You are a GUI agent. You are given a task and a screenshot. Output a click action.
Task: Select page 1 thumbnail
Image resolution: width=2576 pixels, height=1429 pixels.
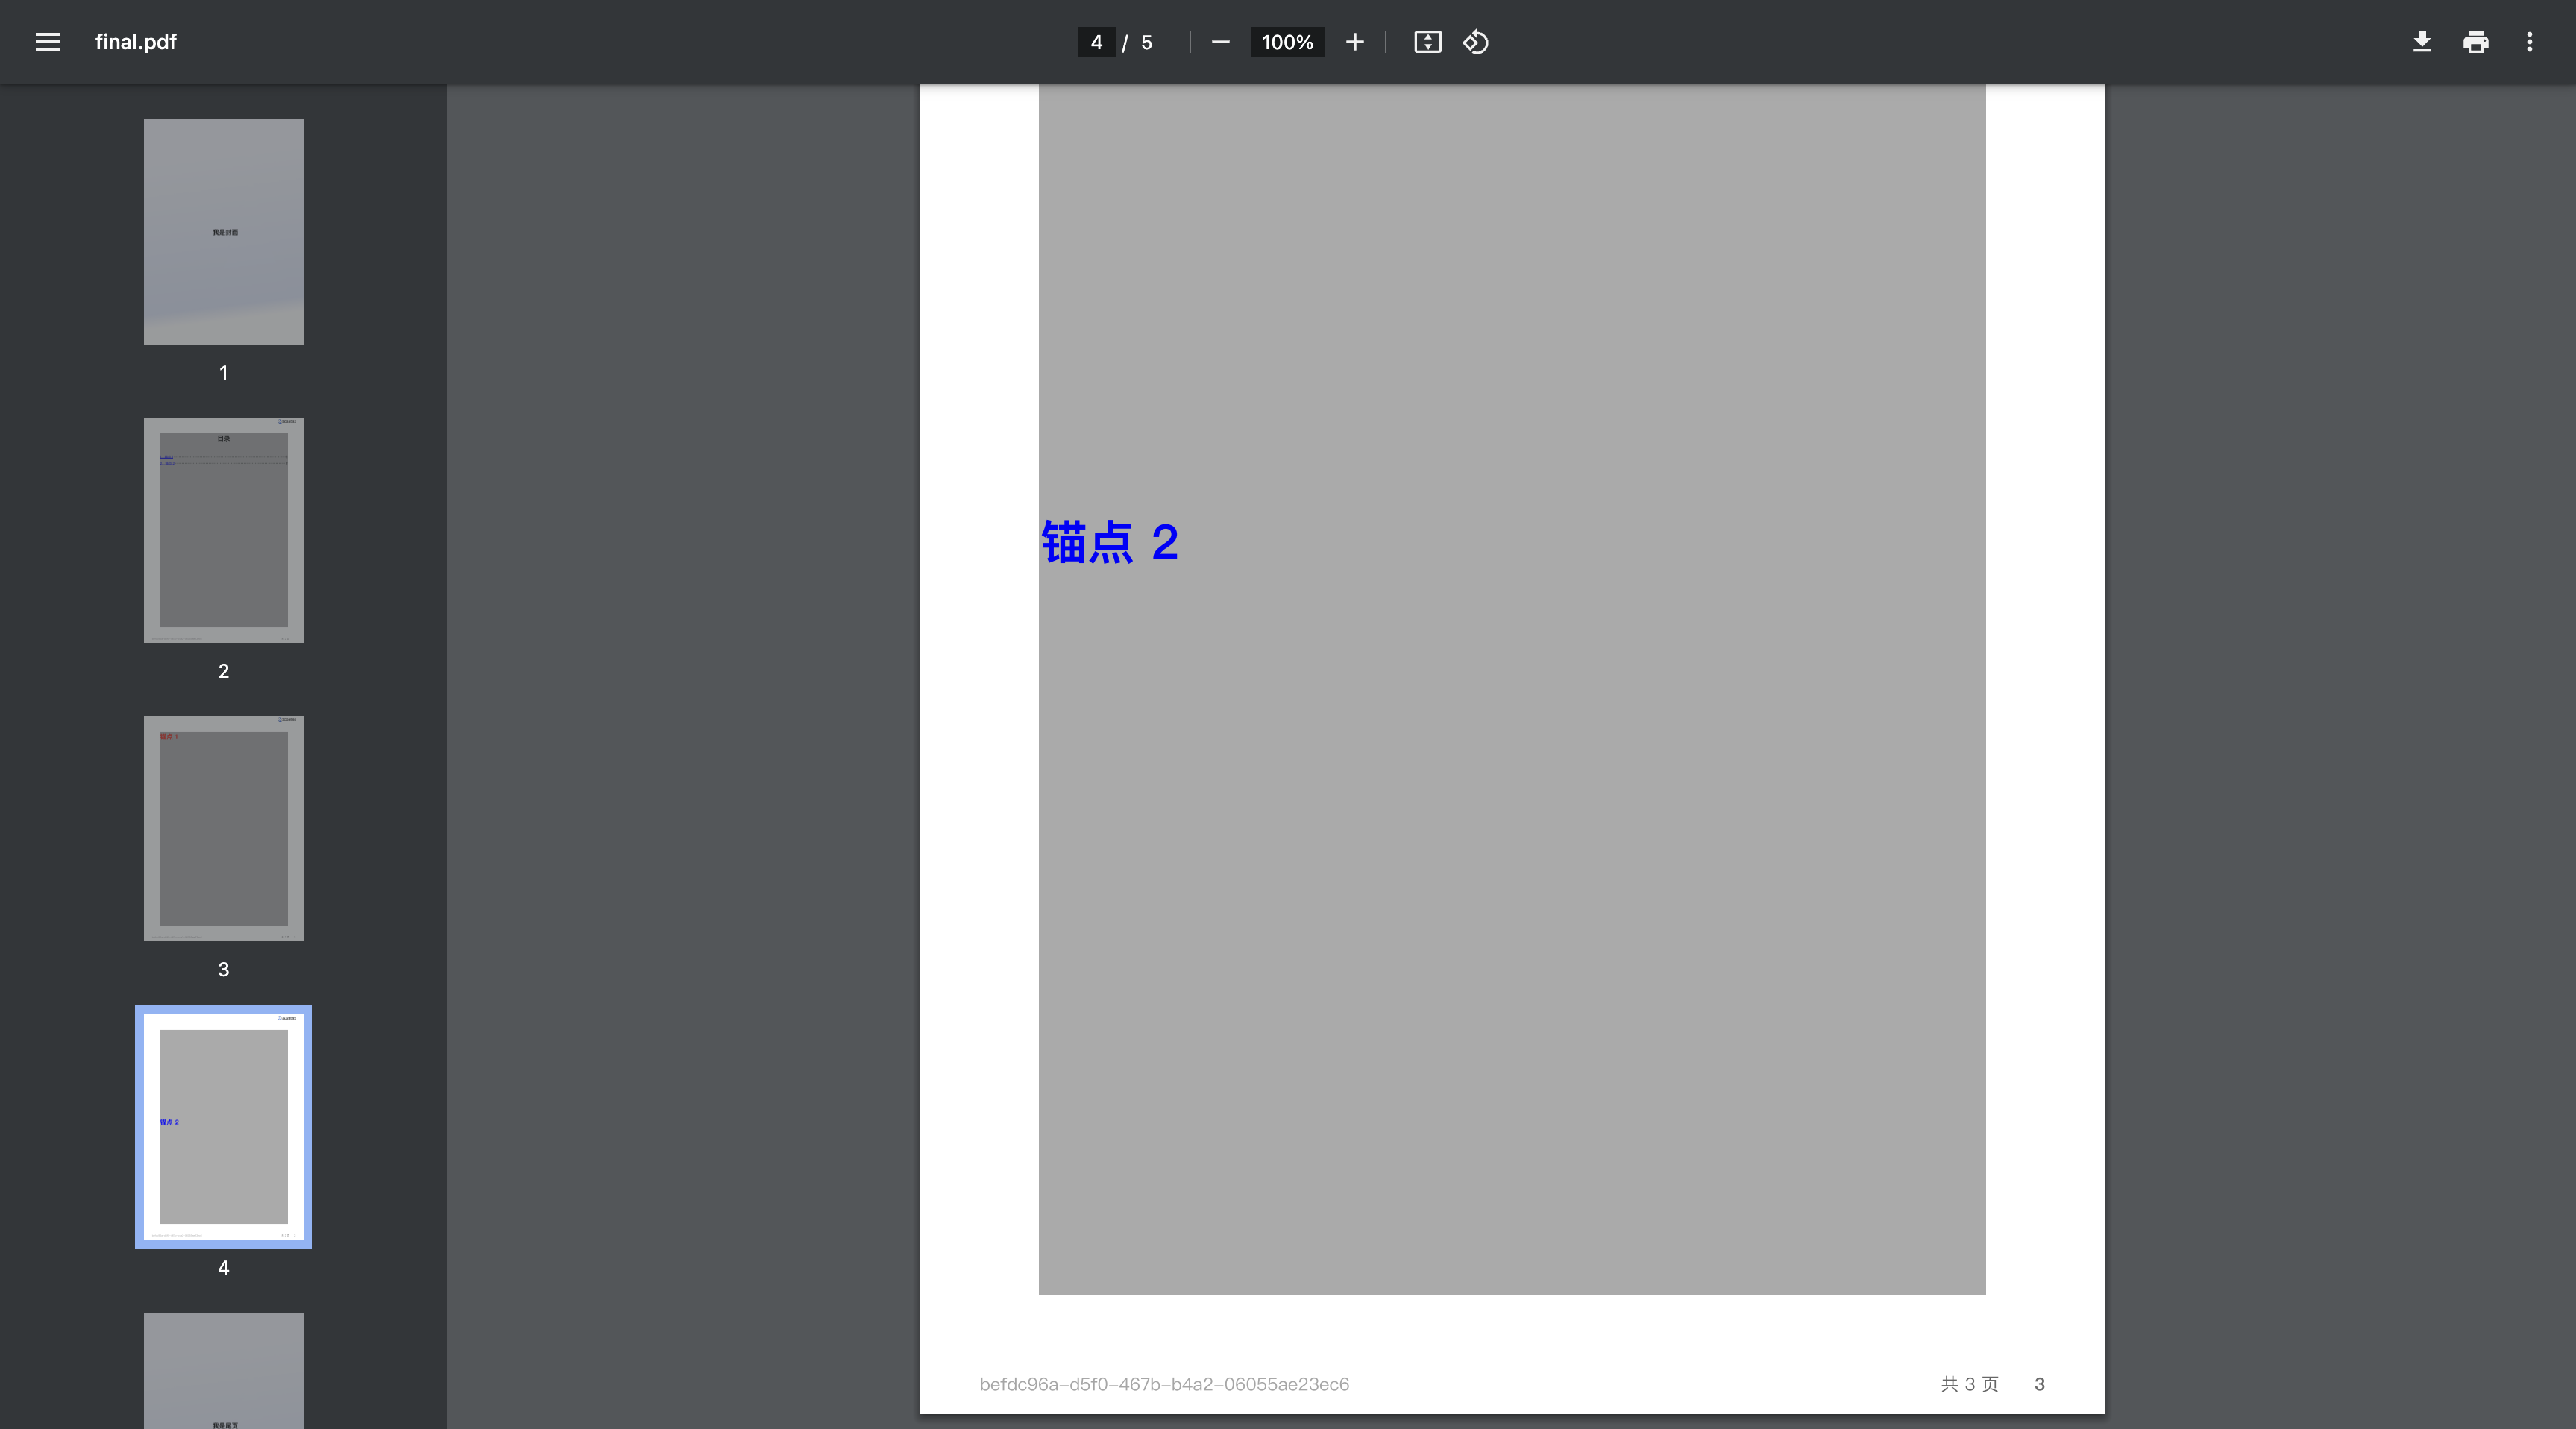pyautogui.click(x=223, y=232)
